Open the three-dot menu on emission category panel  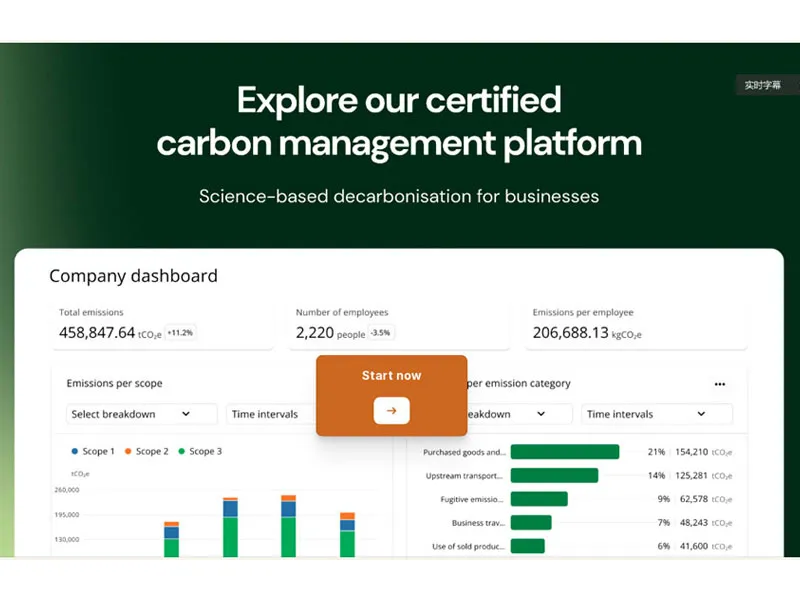pyautogui.click(x=719, y=384)
